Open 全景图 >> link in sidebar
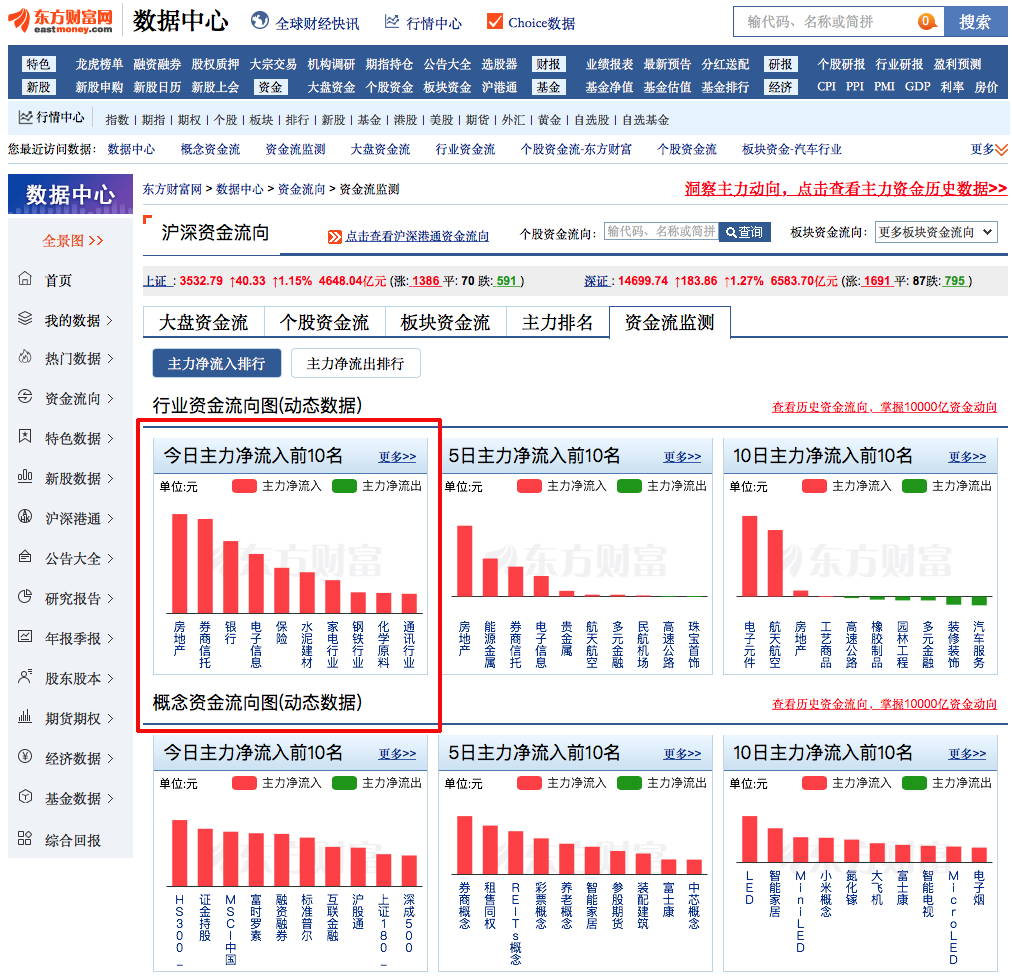Viewport: 1012px width, 978px height. click(x=72, y=241)
